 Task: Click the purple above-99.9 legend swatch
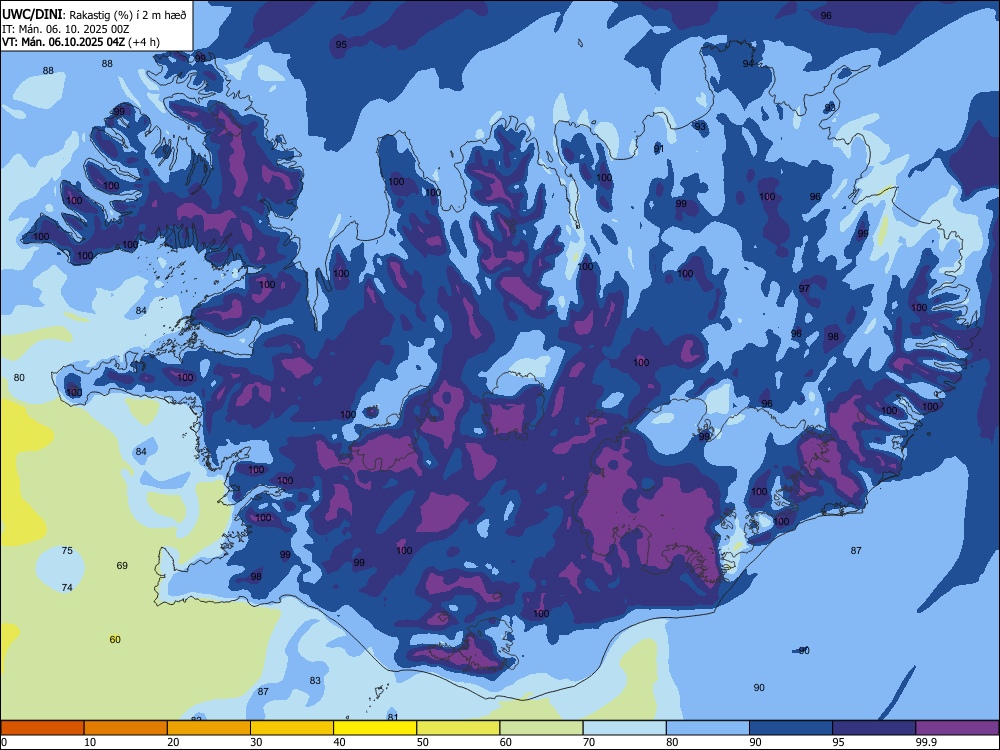(x=957, y=728)
